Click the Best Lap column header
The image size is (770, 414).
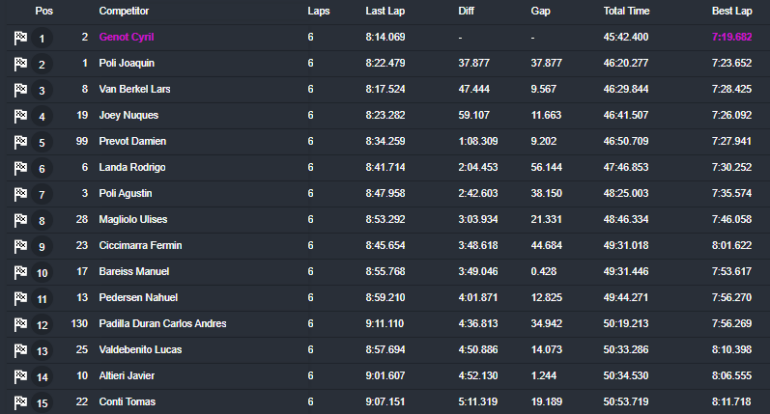[x=731, y=11]
